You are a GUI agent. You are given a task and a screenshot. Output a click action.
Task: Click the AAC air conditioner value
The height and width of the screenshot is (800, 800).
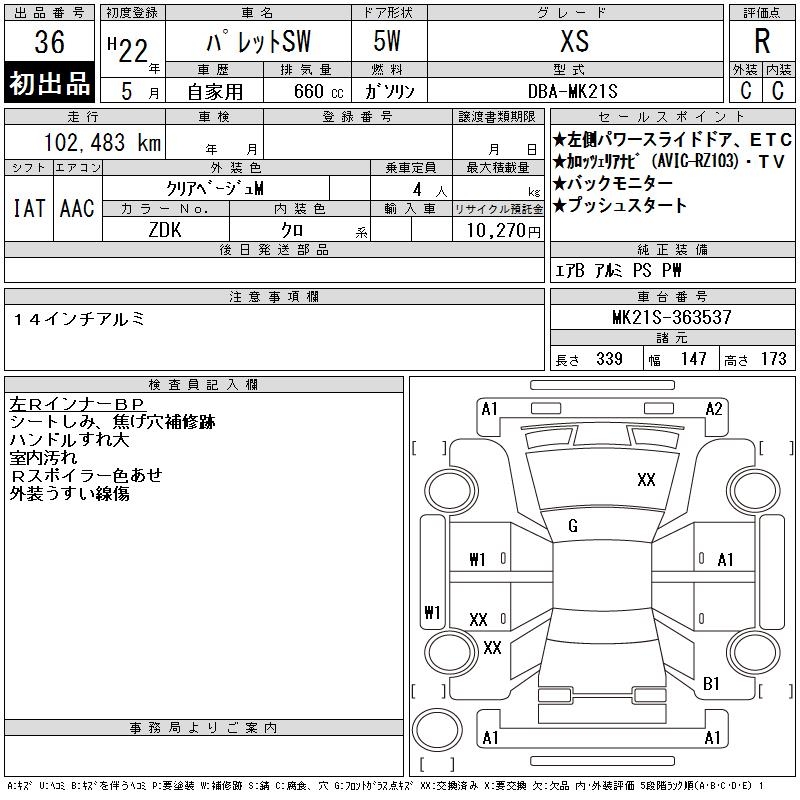pyautogui.click(x=77, y=208)
